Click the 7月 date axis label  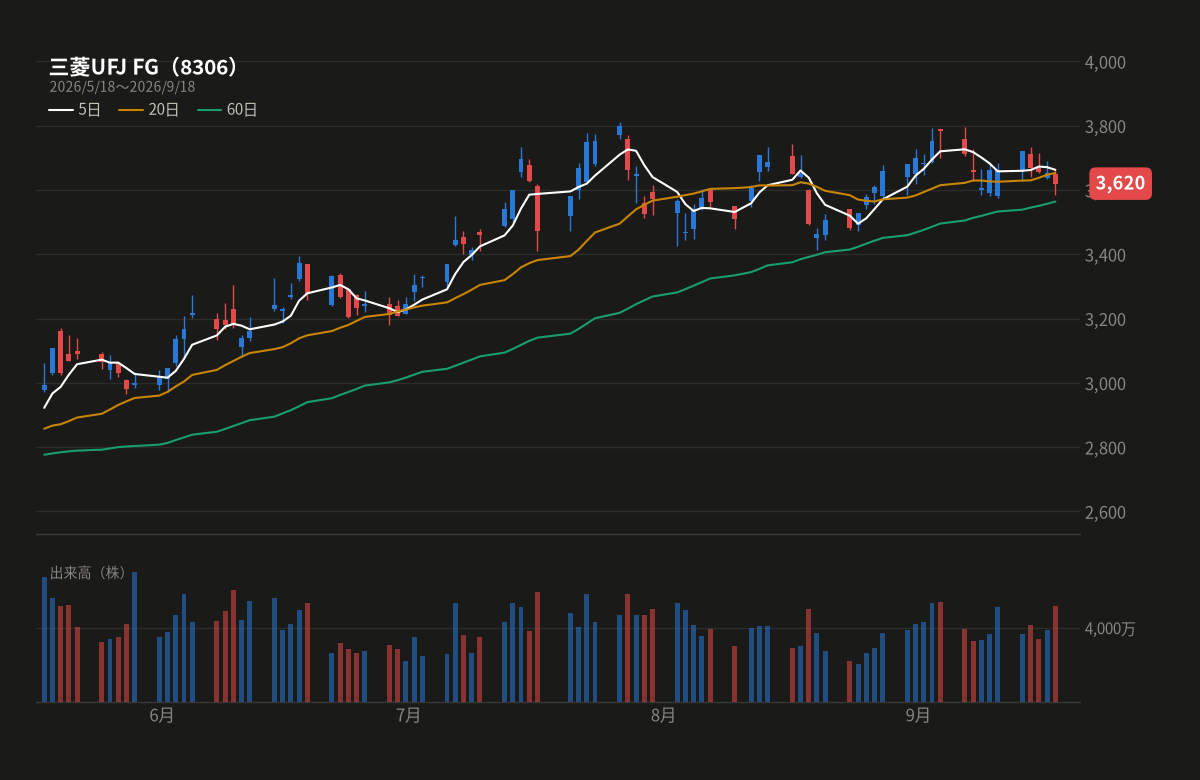pos(408,716)
